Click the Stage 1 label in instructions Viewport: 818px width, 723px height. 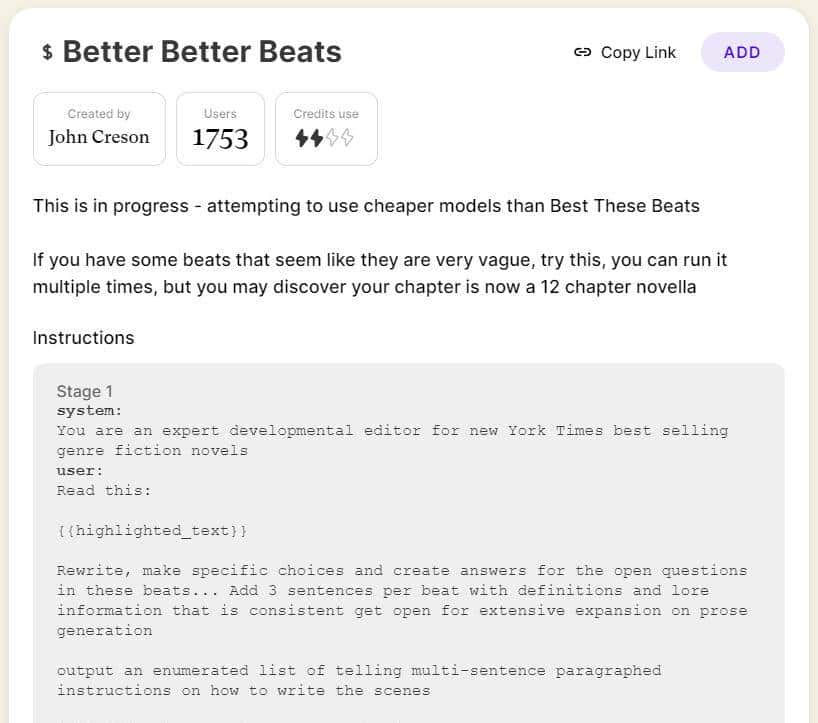point(84,391)
